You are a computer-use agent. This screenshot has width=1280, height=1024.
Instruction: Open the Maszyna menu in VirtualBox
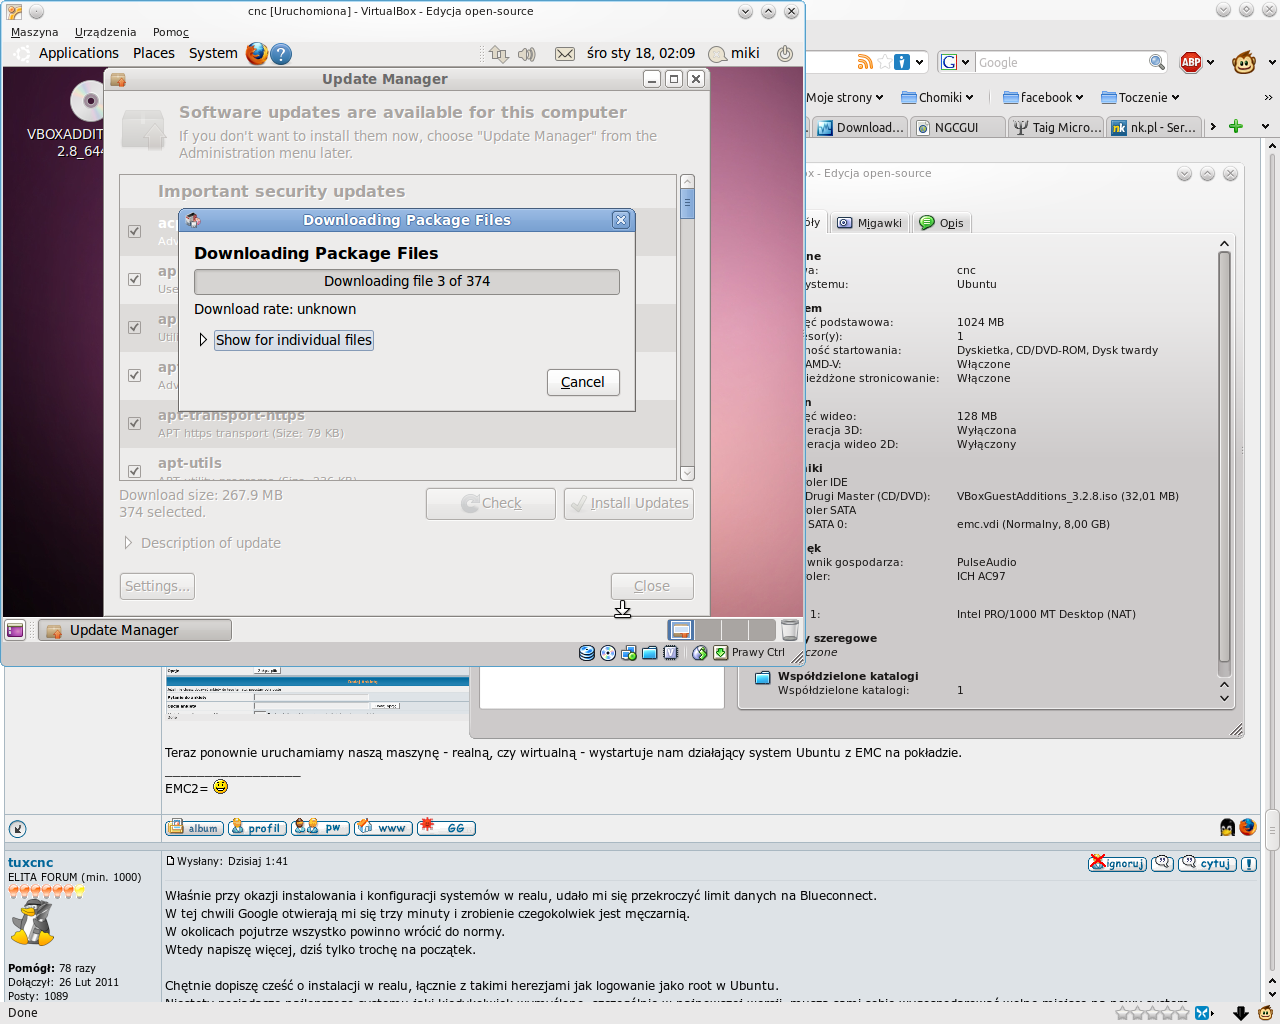click(34, 32)
